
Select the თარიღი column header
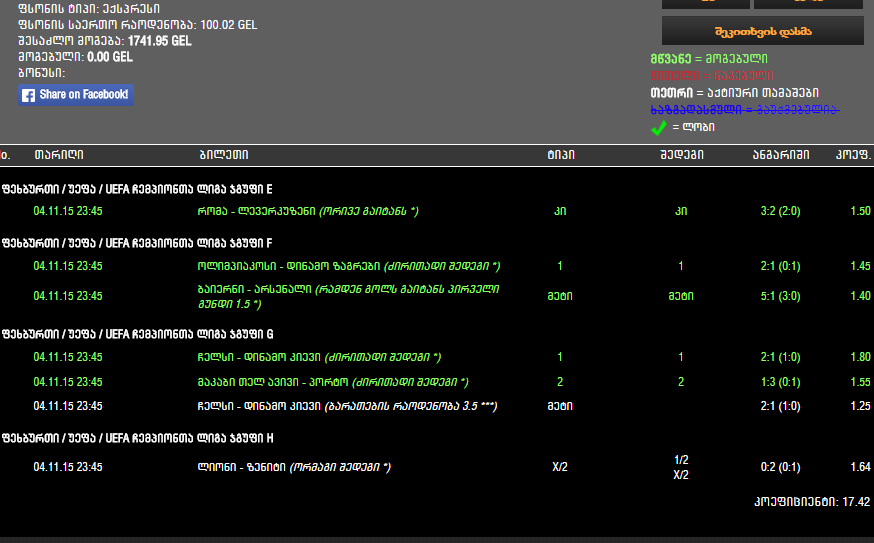pyautogui.click(x=59, y=154)
